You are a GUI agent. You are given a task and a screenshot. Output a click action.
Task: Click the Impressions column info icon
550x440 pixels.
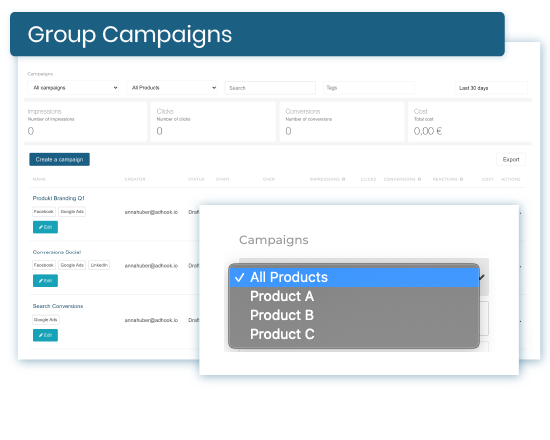pos(343,179)
